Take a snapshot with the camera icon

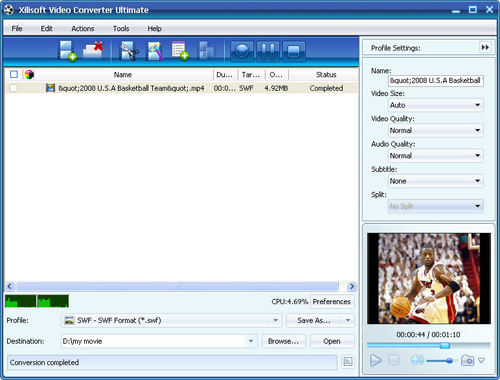(467, 360)
